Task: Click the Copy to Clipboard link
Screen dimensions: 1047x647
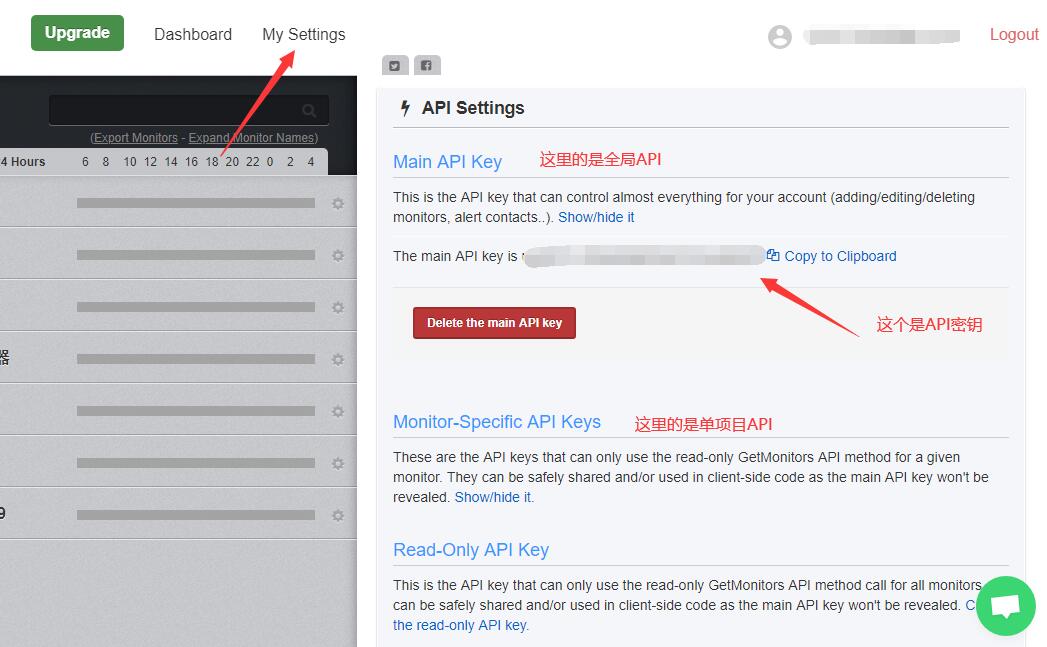Action: (839, 255)
